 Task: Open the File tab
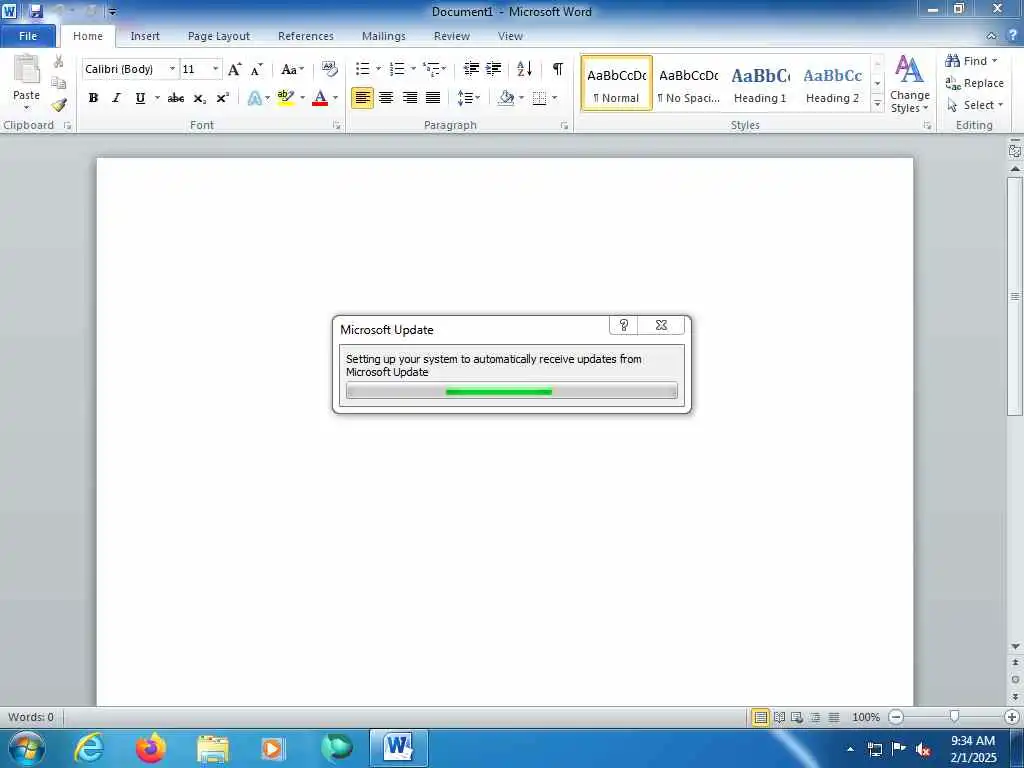[28, 36]
